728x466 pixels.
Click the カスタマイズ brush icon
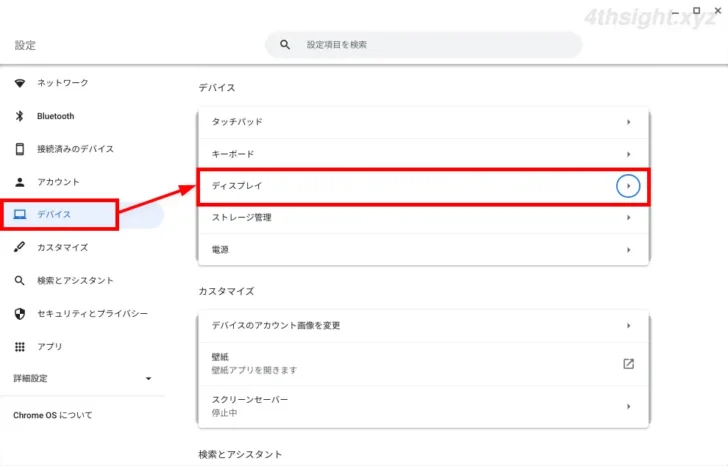click(x=20, y=247)
